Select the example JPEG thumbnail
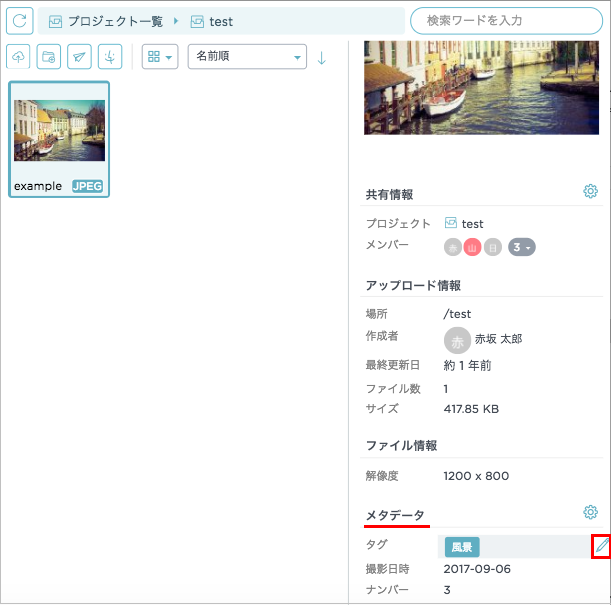Image resolution: width=611 pixels, height=605 pixels. coord(59,139)
